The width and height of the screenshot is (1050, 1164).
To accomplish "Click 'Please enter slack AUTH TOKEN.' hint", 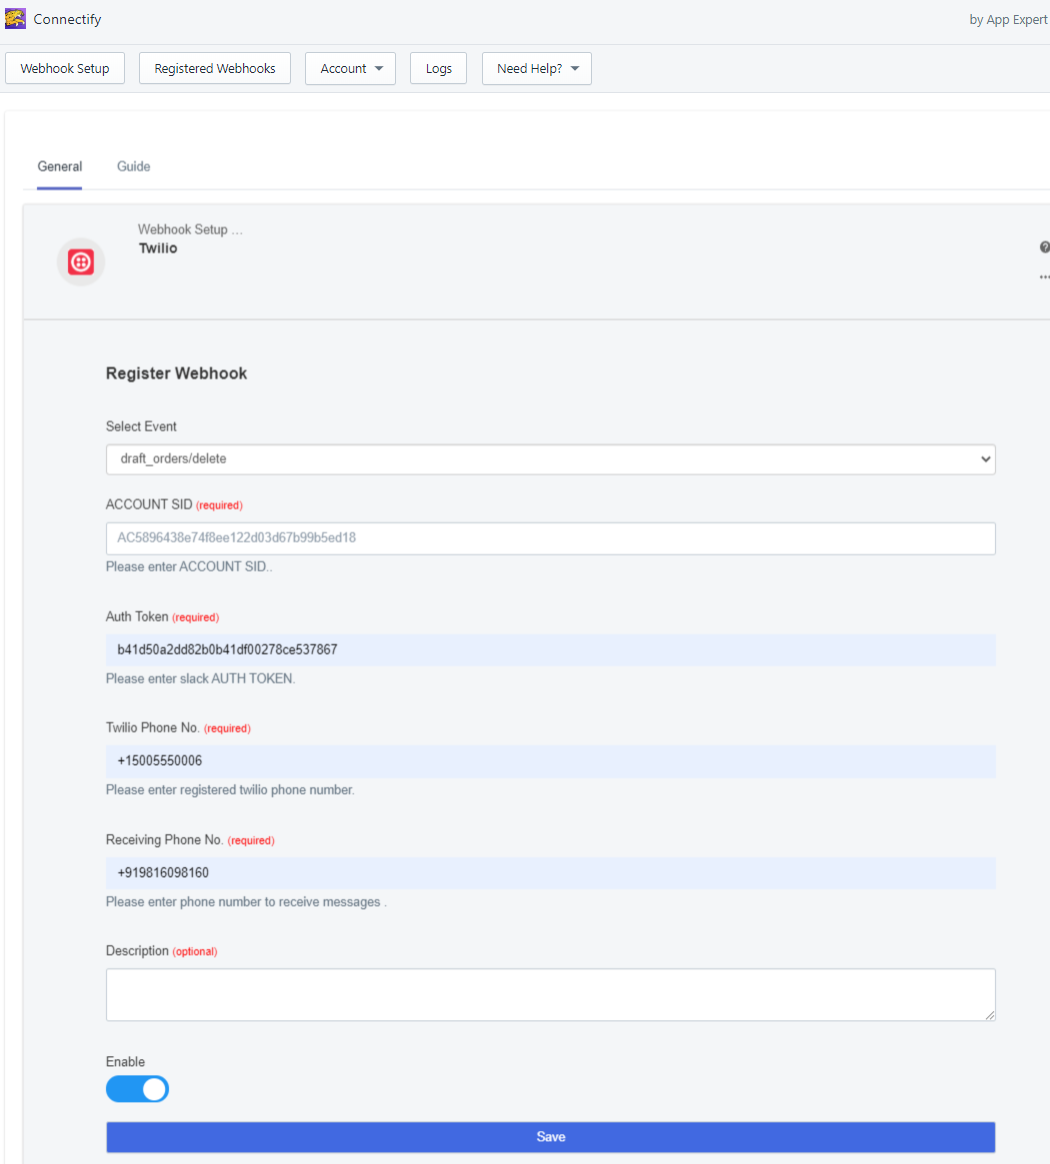I will [200, 679].
